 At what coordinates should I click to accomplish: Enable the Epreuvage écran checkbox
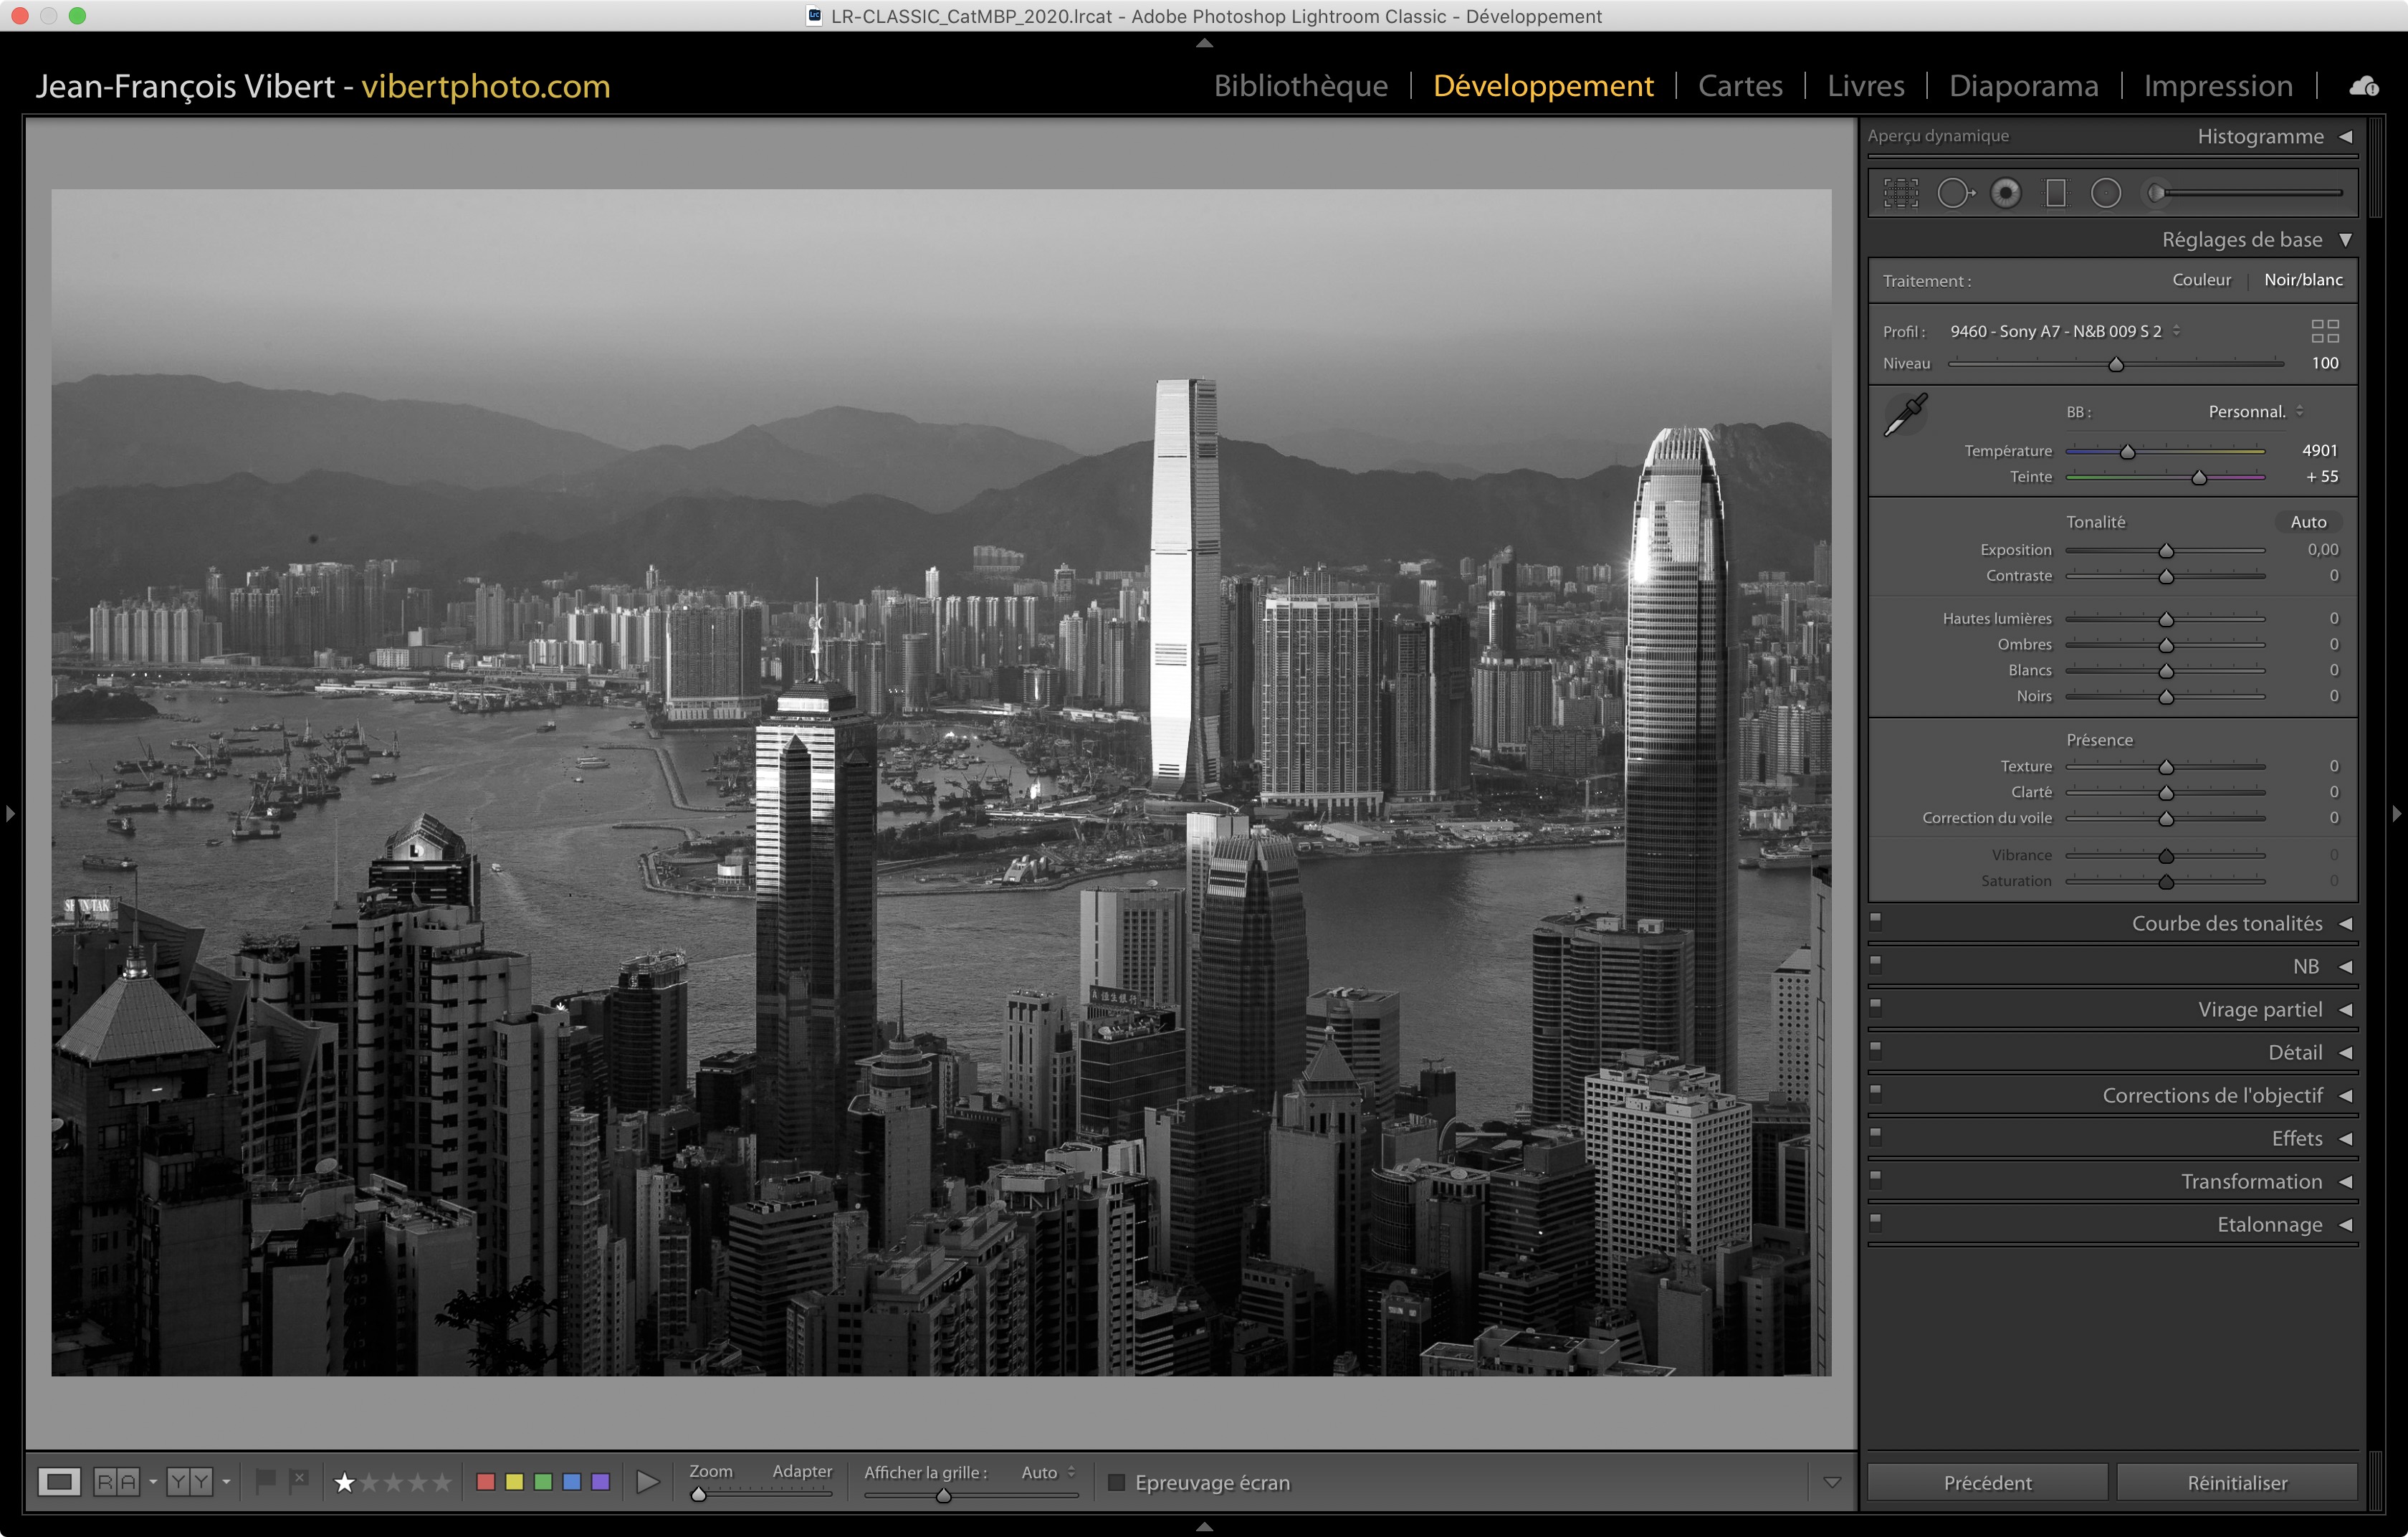[1117, 1482]
